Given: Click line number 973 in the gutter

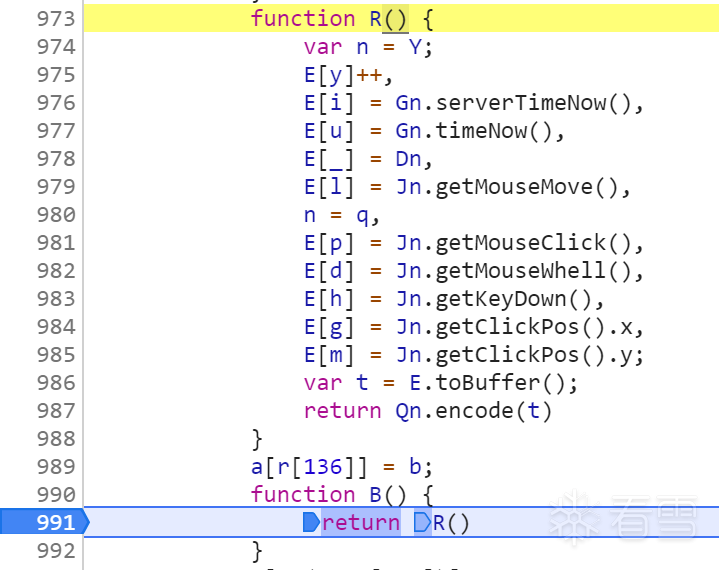Looking at the screenshot, I should coord(56,19).
